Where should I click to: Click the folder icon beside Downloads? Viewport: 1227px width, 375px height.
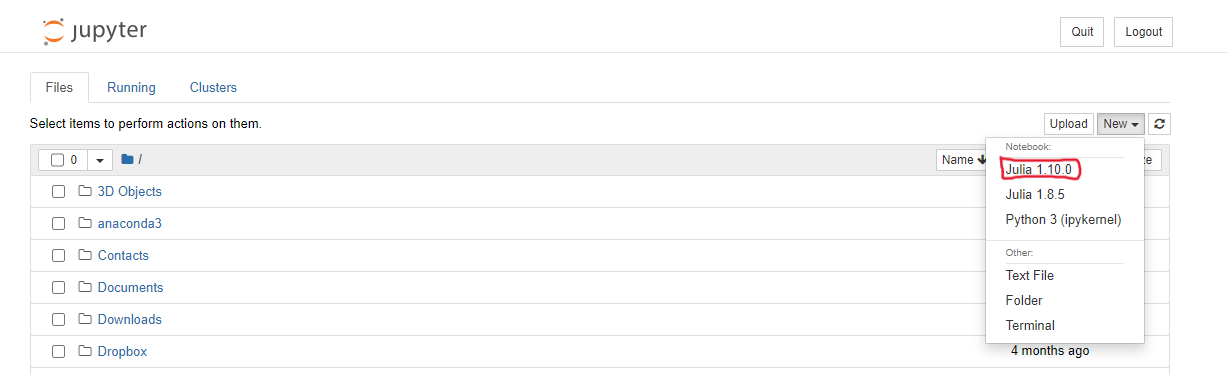[85, 319]
